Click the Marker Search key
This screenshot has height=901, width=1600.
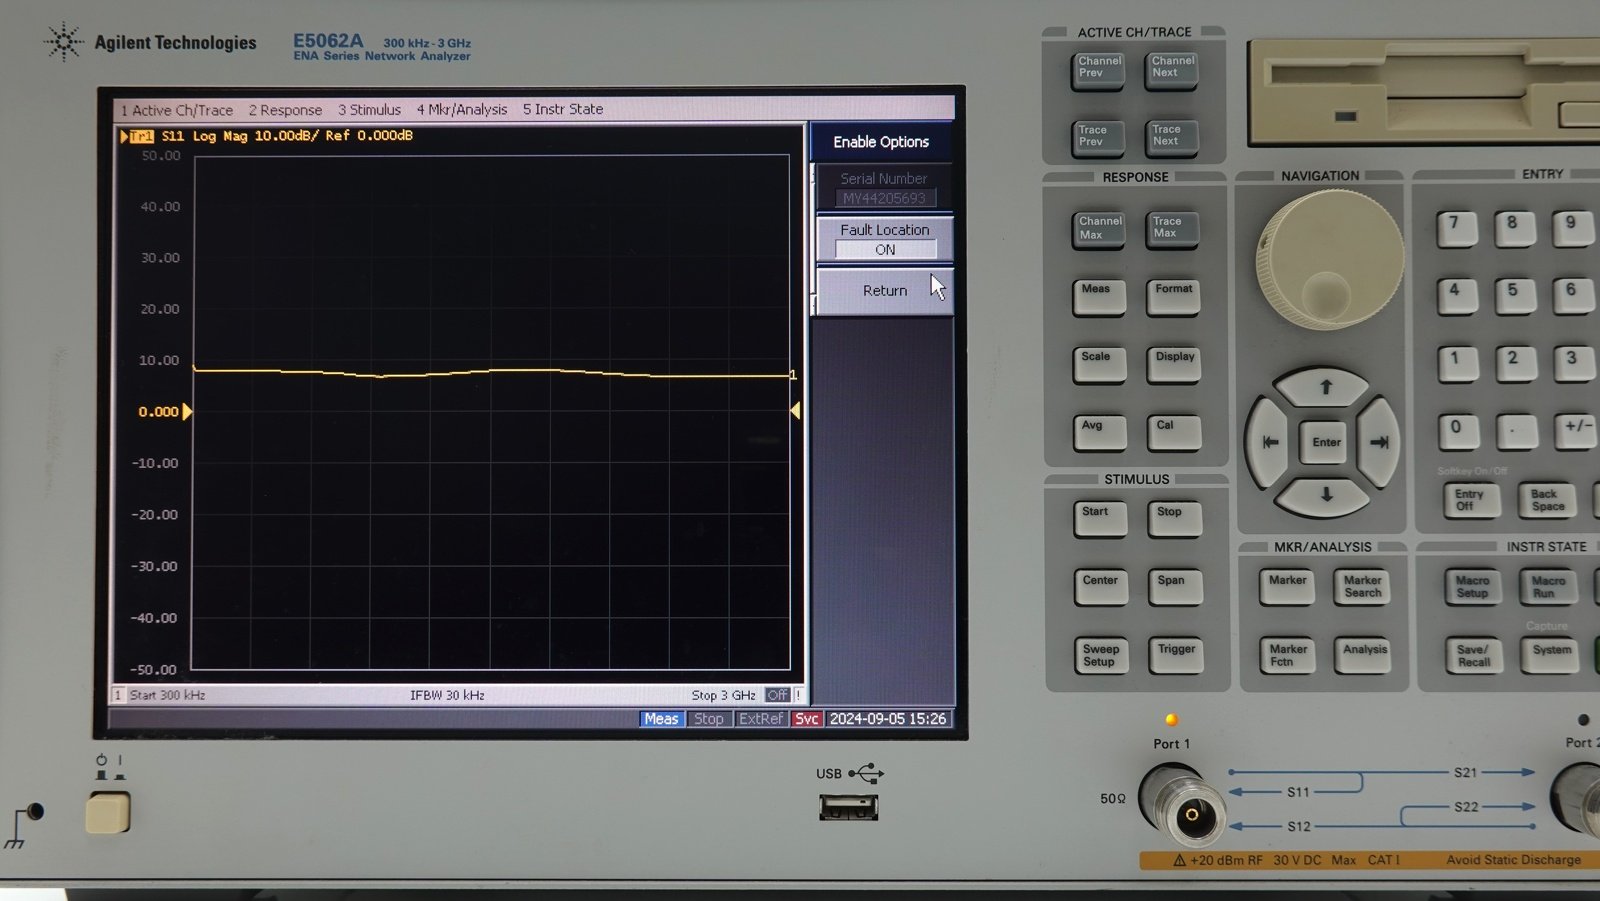coord(1362,588)
